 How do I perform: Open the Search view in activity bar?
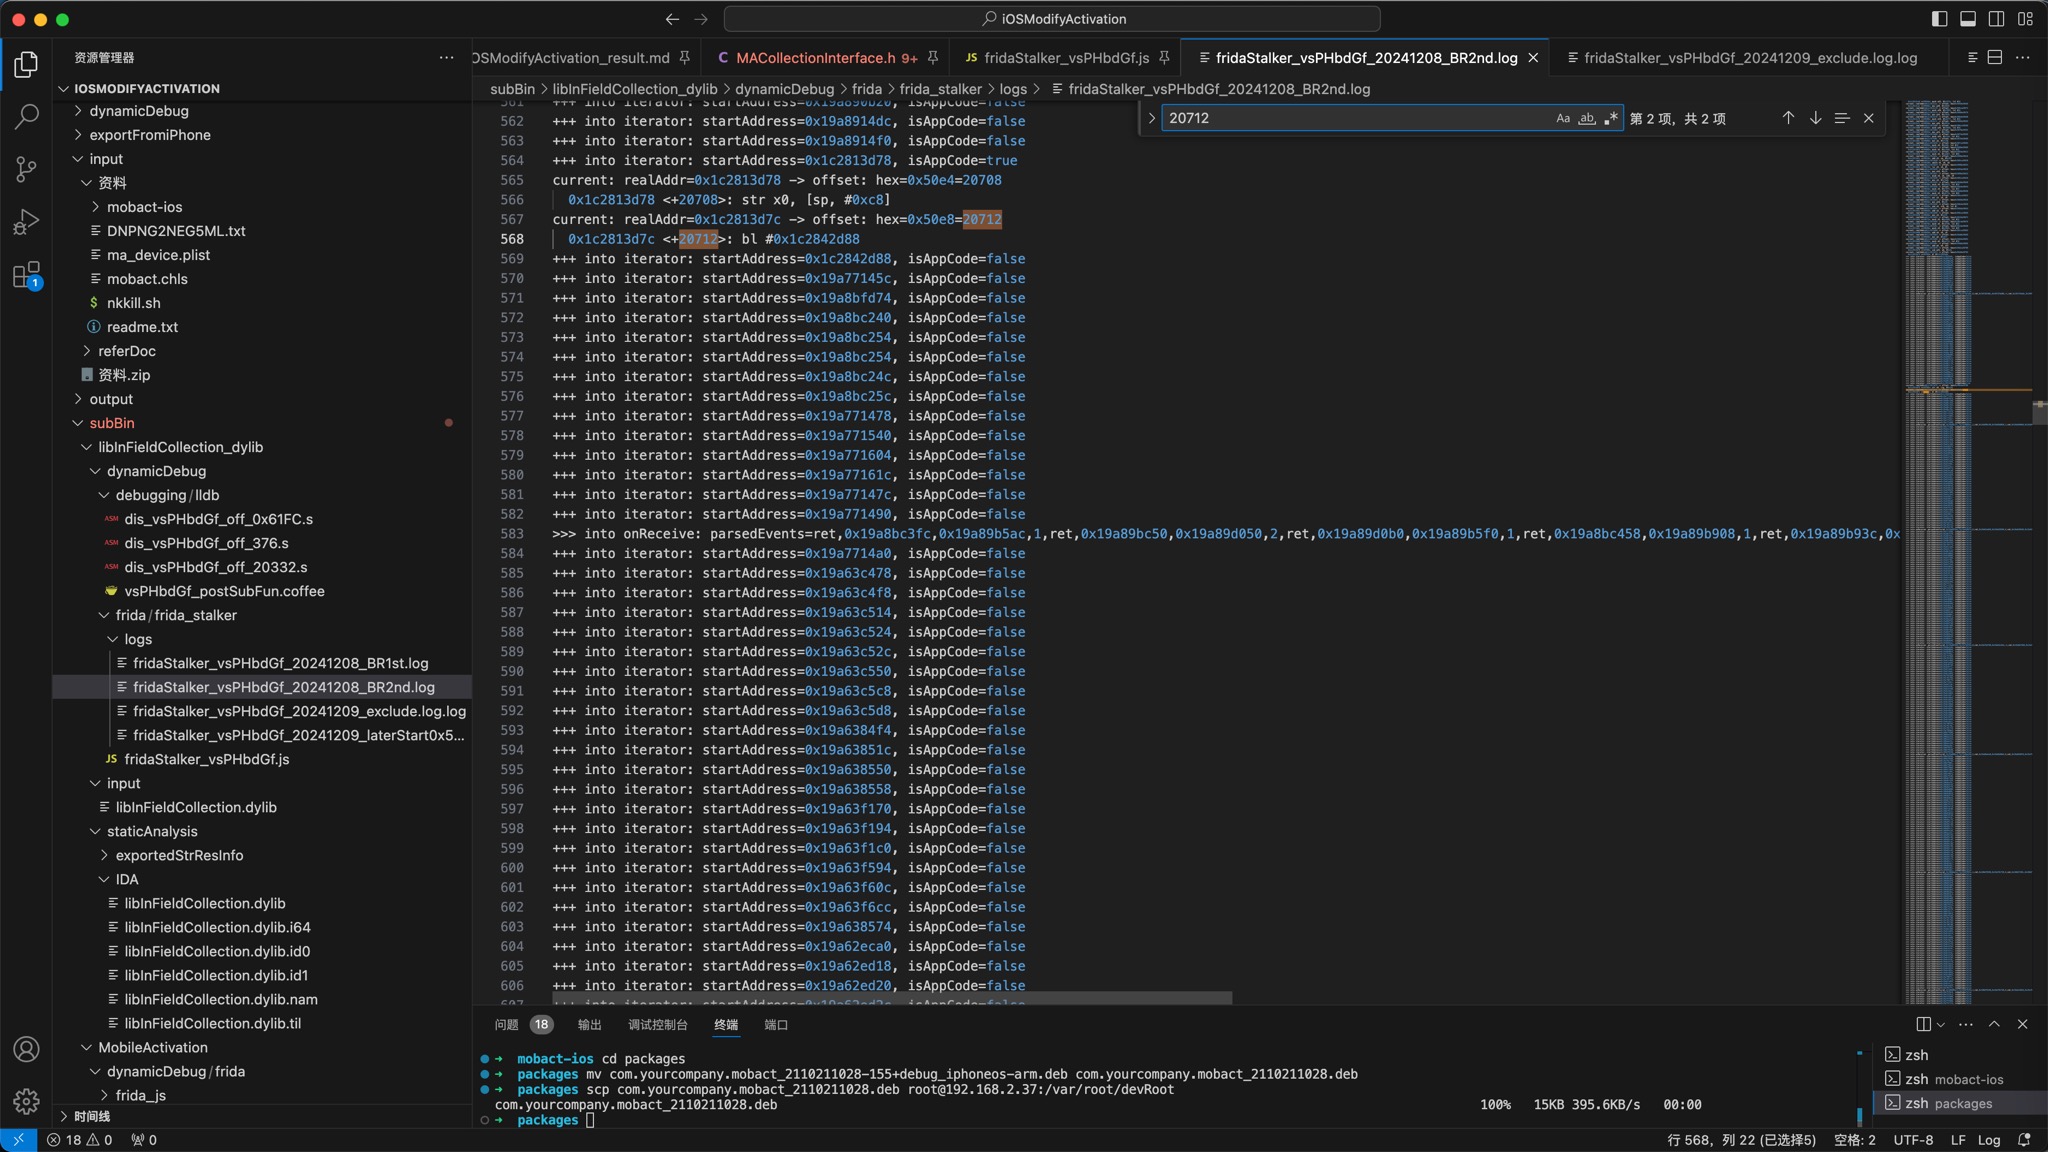pyautogui.click(x=26, y=117)
